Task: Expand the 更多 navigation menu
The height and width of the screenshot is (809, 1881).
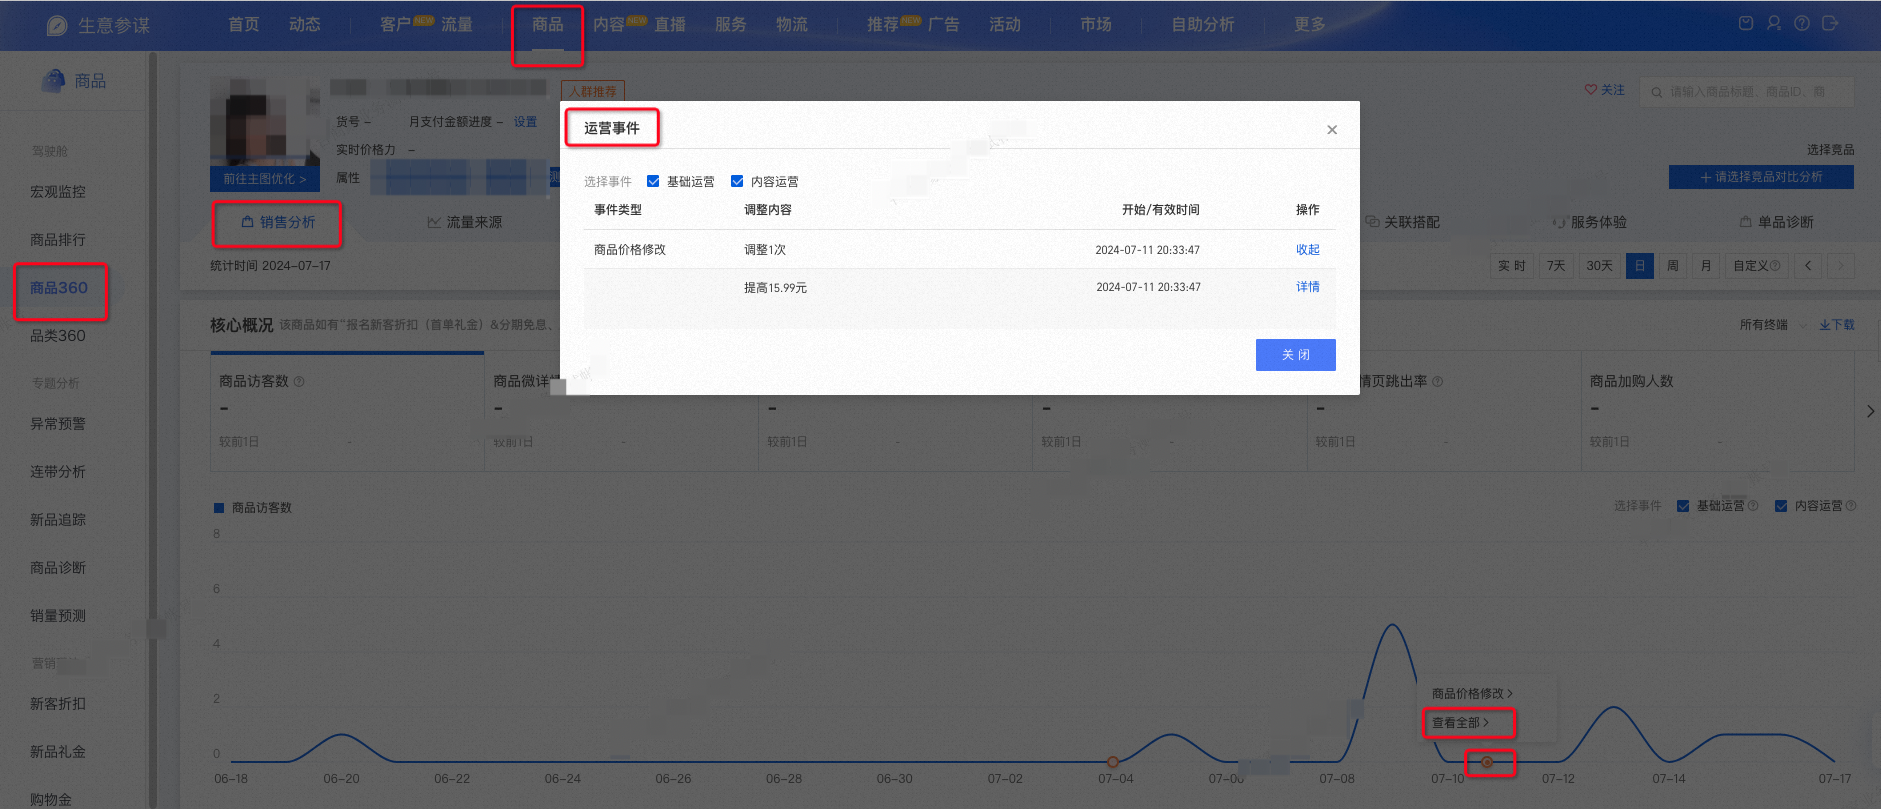Action: pos(1310,24)
